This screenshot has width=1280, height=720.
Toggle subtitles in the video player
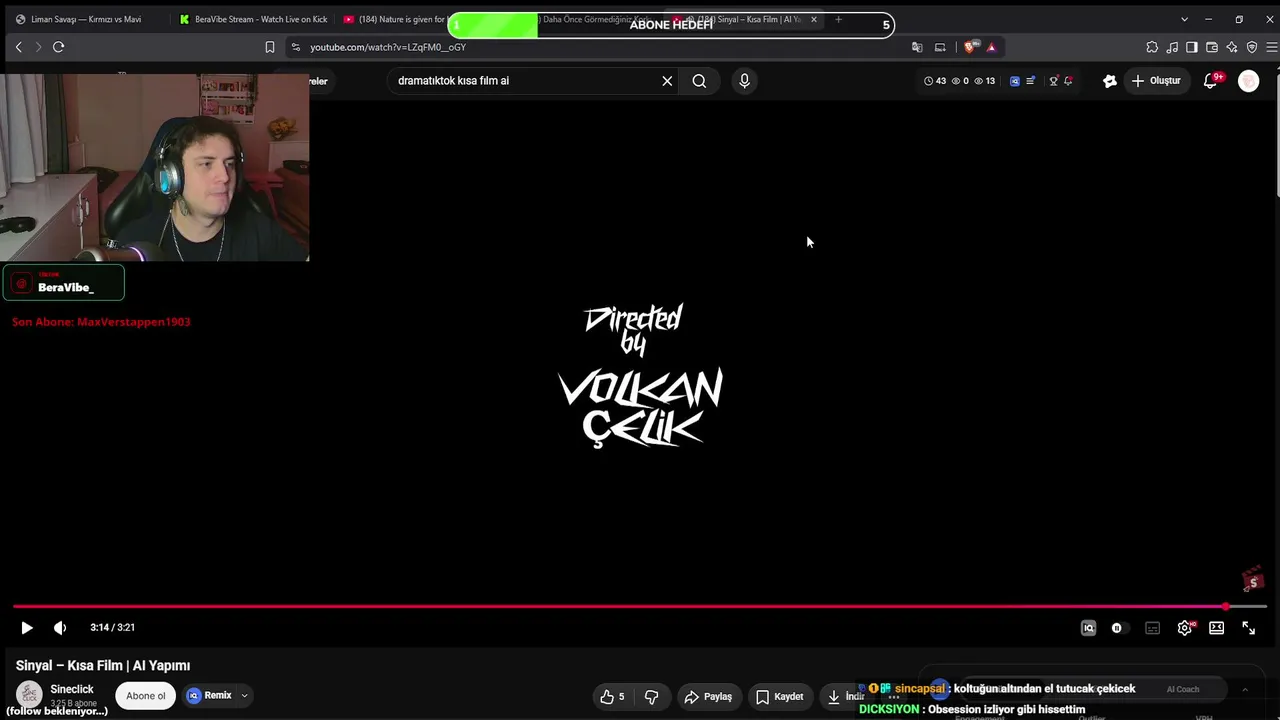1153,628
